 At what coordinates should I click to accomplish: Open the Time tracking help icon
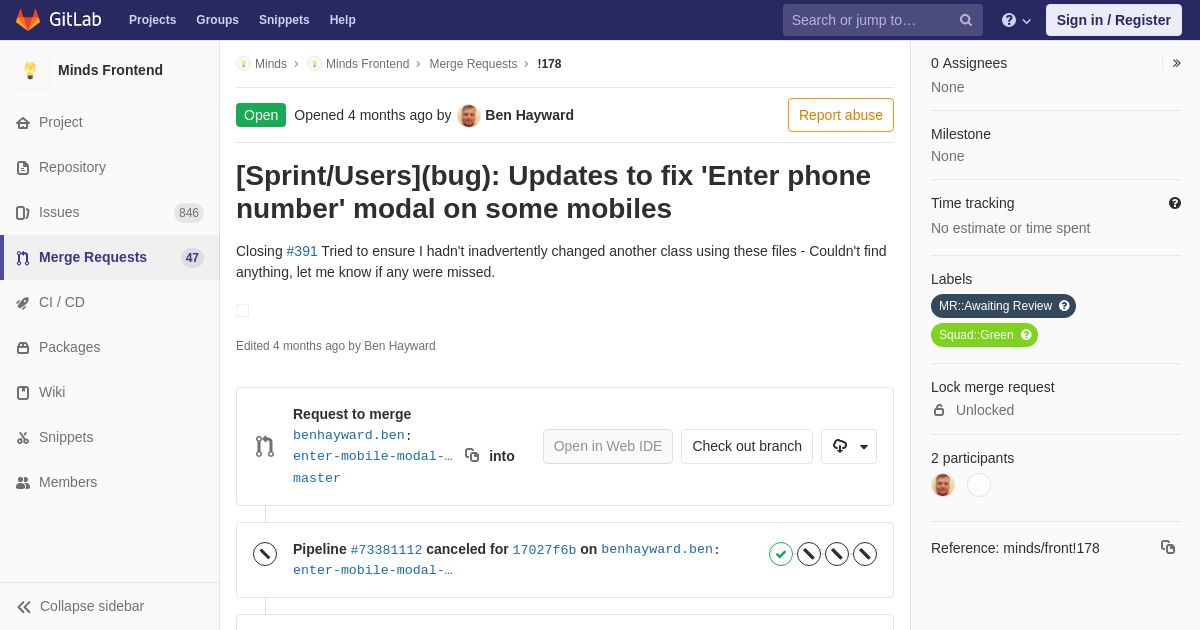(1175, 203)
